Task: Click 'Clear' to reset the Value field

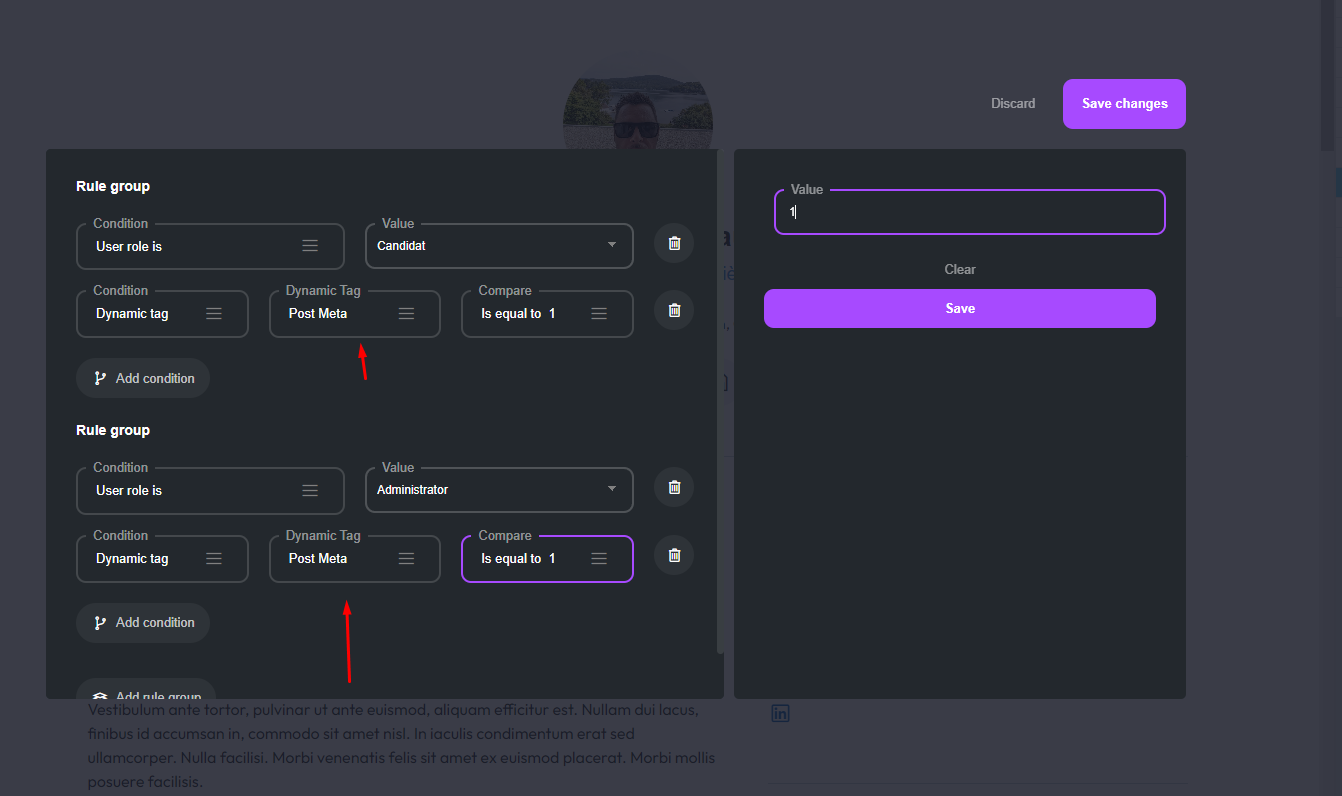Action: 959,269
